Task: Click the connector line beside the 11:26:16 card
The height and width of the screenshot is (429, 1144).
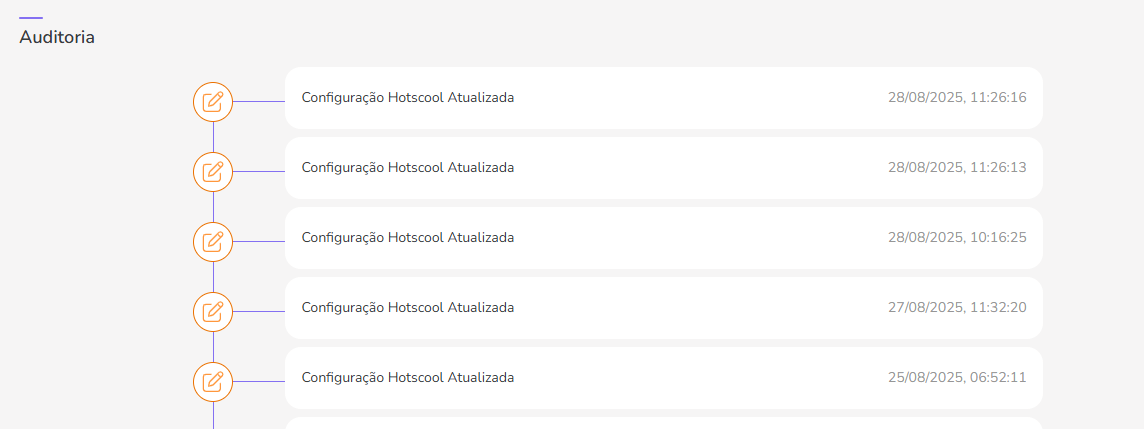Action: tap(259, 102)
